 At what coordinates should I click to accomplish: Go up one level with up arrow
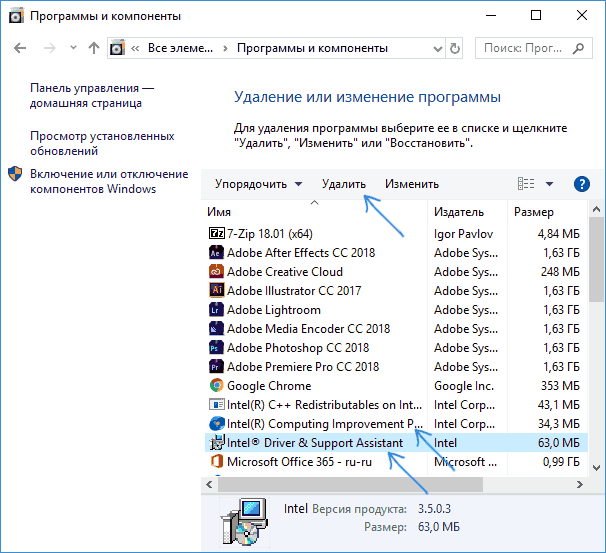[94, 48]
